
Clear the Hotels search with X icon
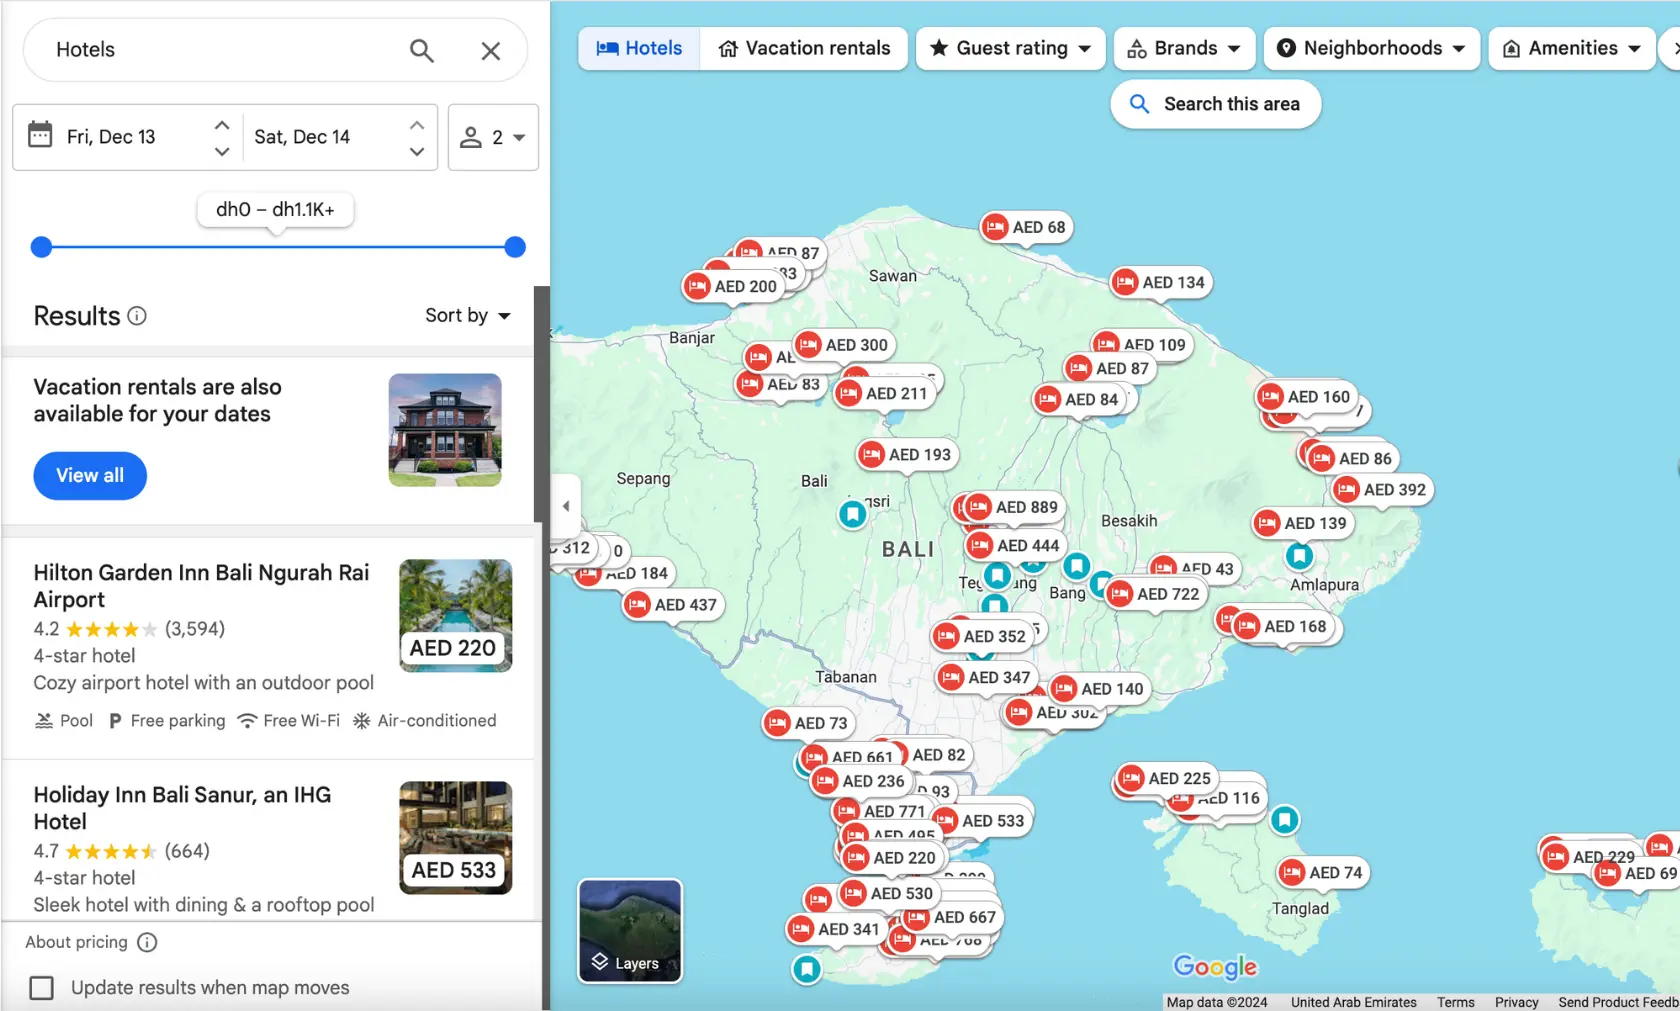tap(490, 50)
